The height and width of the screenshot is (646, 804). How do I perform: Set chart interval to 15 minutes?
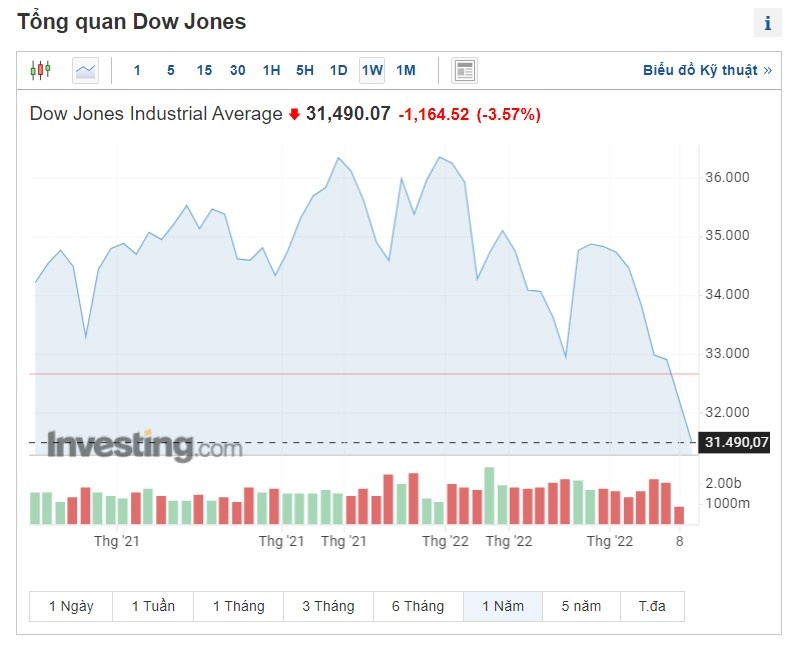coord(204,70)
